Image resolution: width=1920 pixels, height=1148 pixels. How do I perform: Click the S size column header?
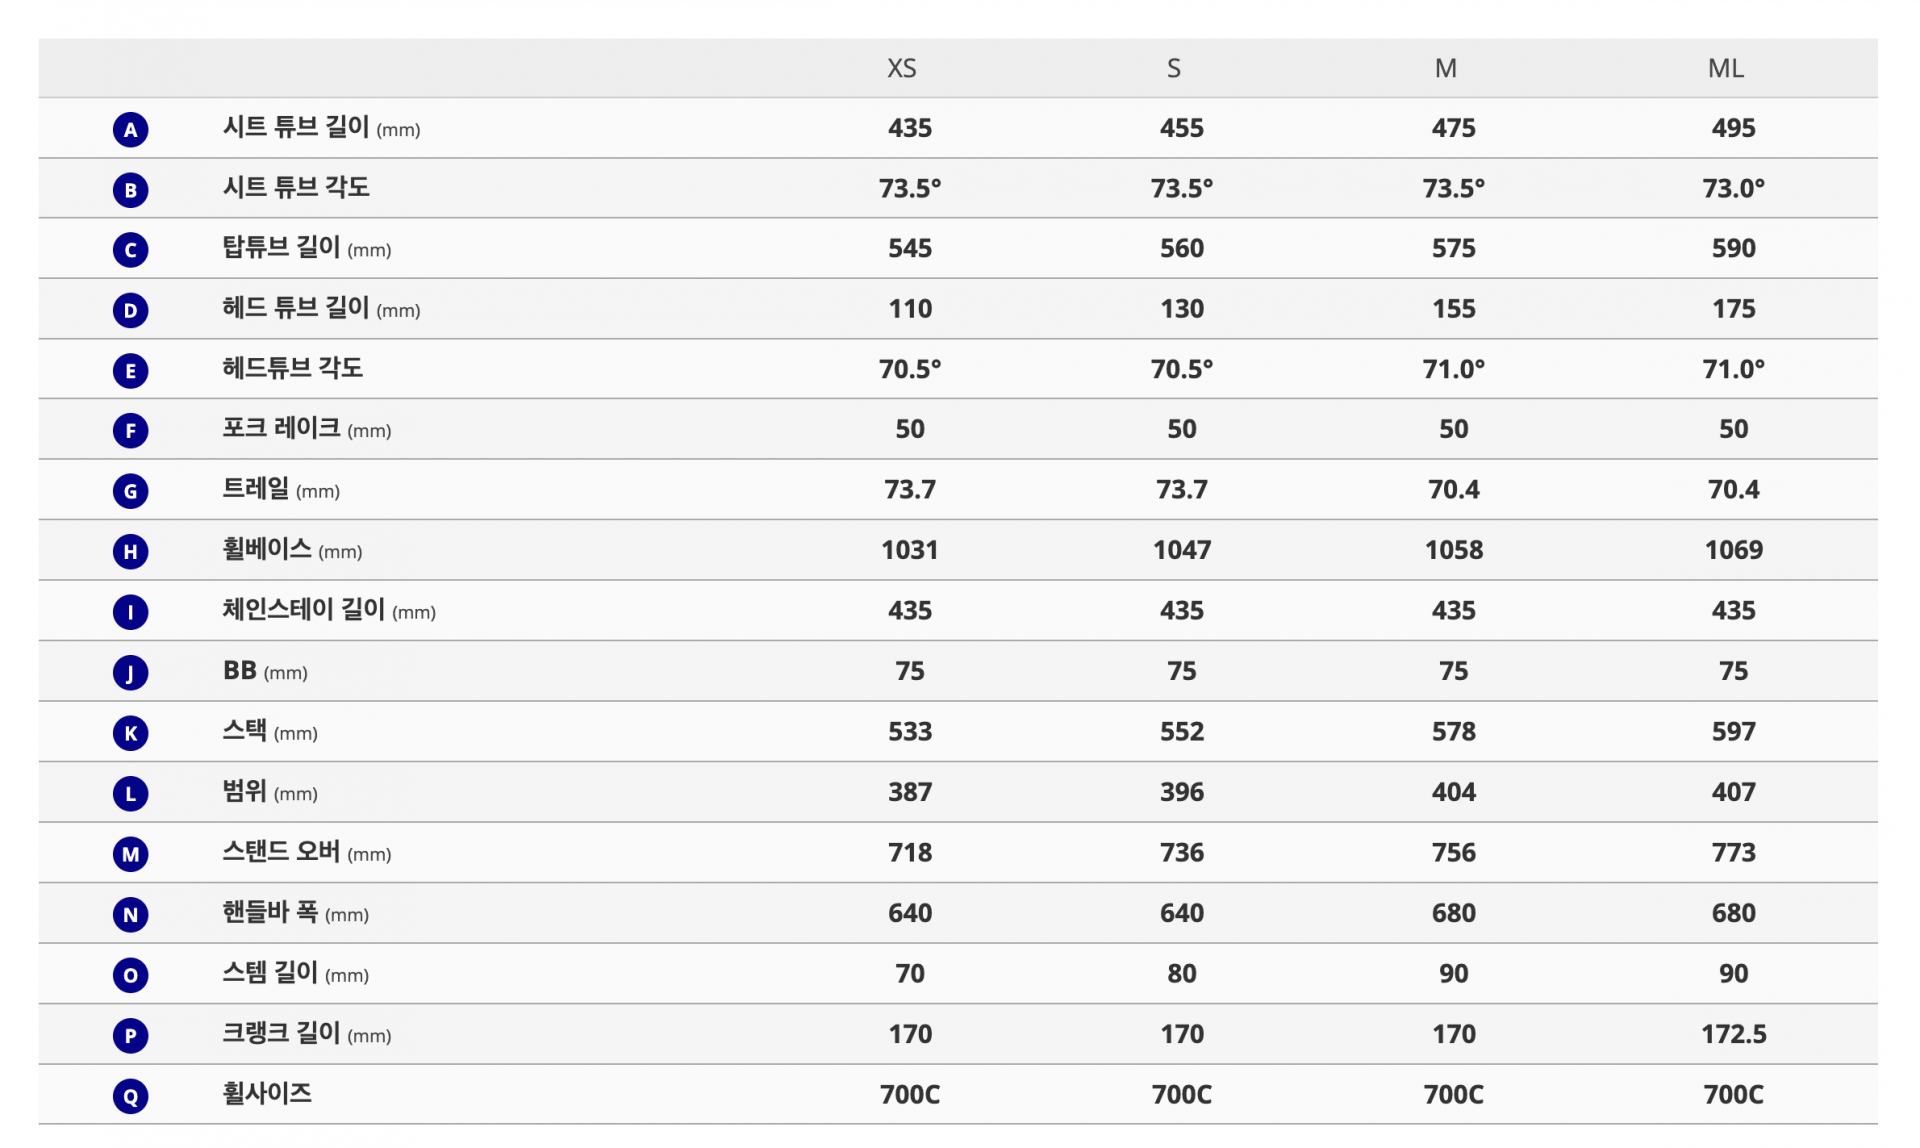coord(1174,68)
